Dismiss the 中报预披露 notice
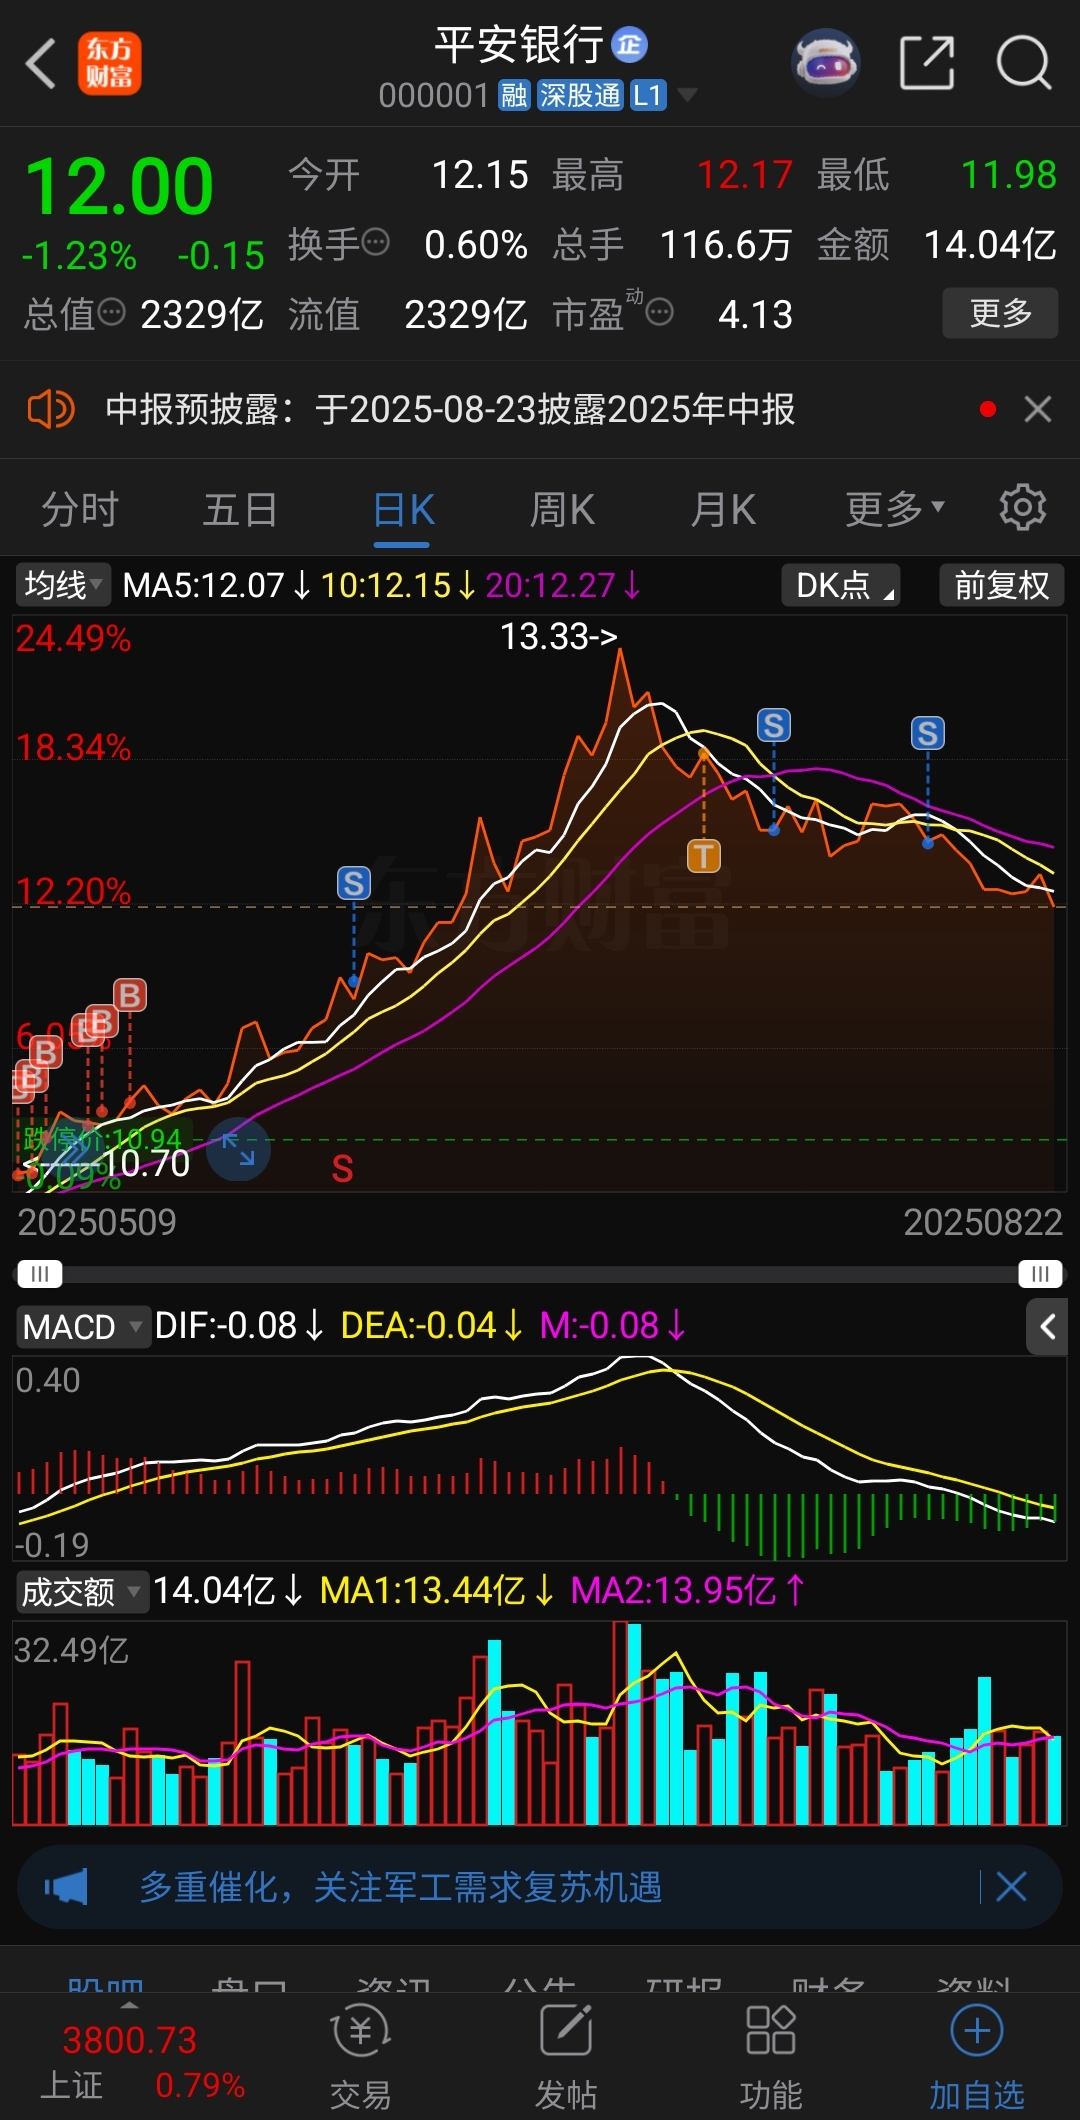The width and height of the screenshot is (1080, 2120). tap(1038, 409)
